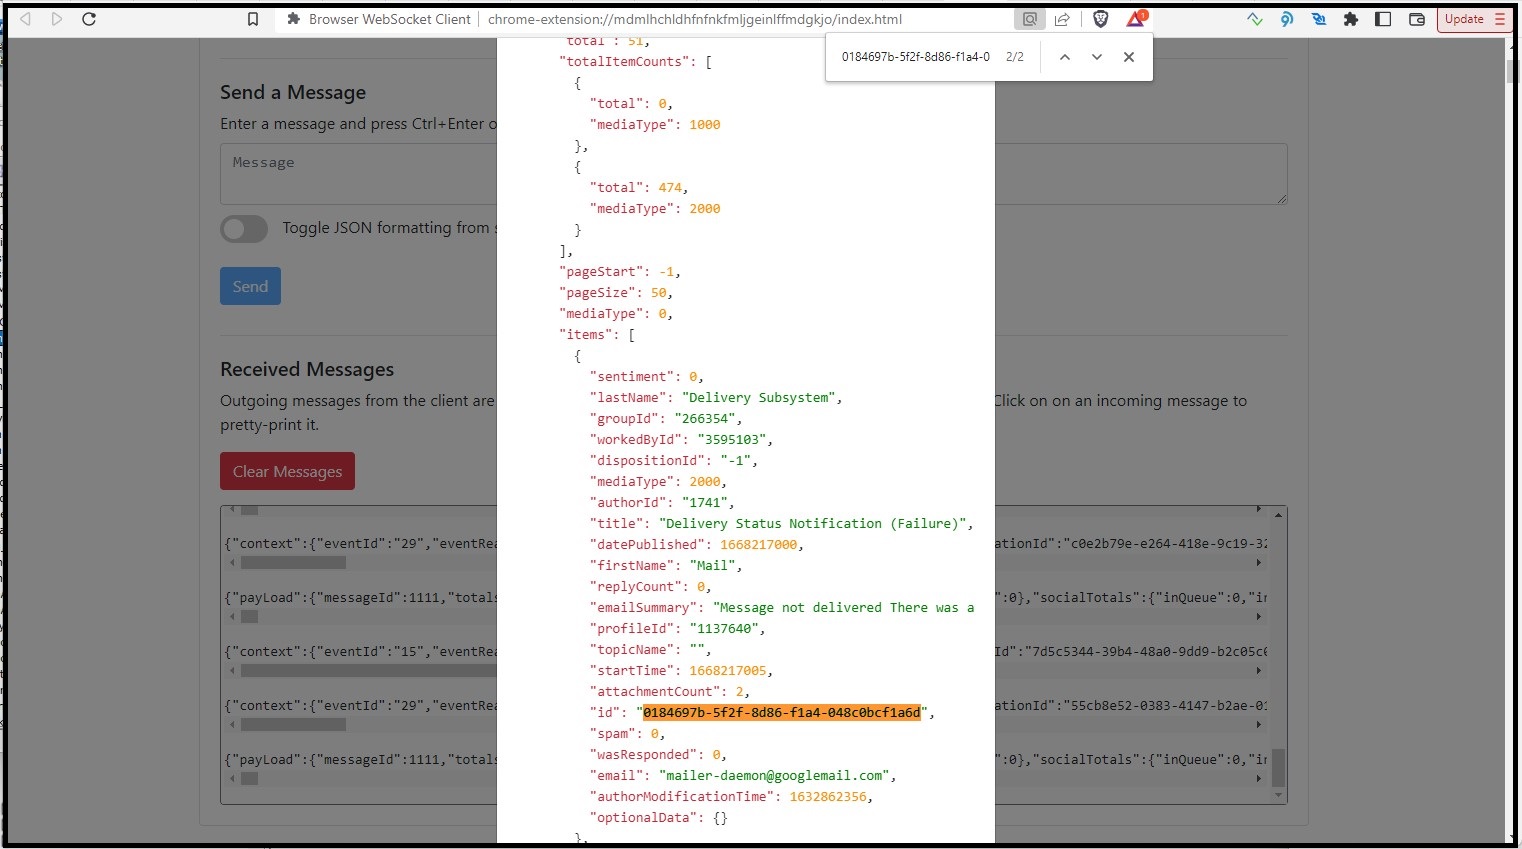Open the share icon in the address bar
This screenshot has height=849, width=1522.
pos(1062,19)
